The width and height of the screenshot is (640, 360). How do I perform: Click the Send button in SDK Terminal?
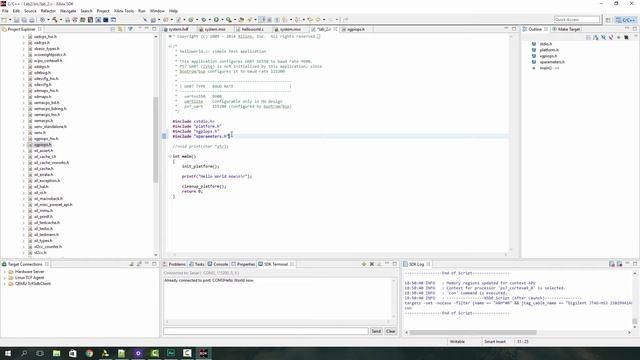click(376, 331)
